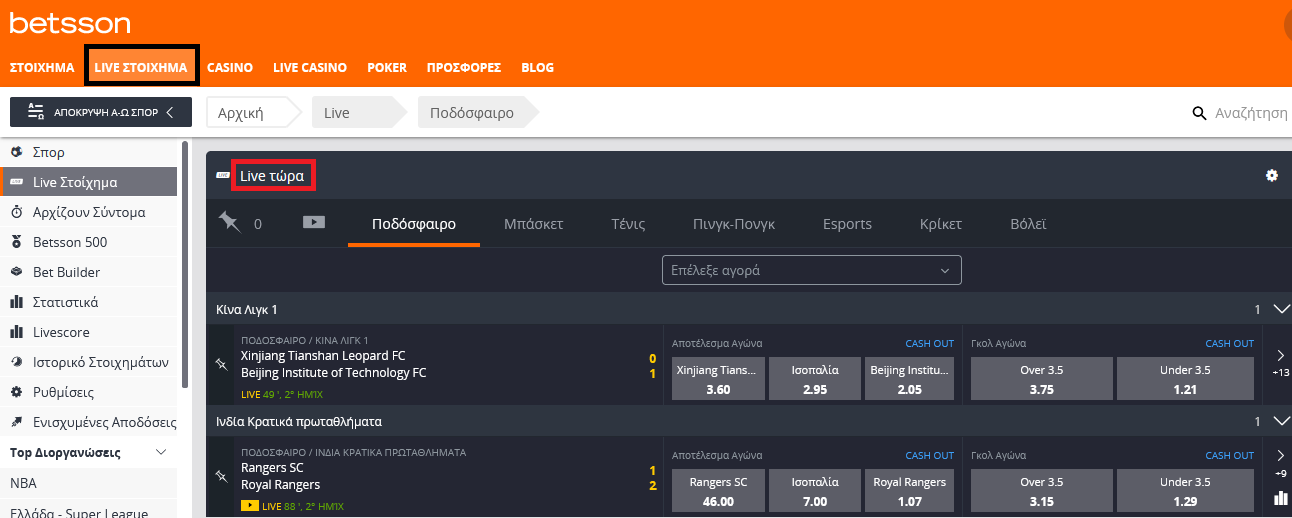1292x518 pixels.
Task: Click the Σπορ sidebar icon
Action: (x=16, y=152)
